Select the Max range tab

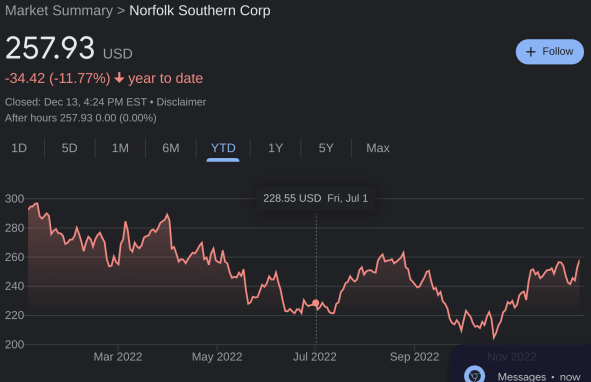(378, 148)
